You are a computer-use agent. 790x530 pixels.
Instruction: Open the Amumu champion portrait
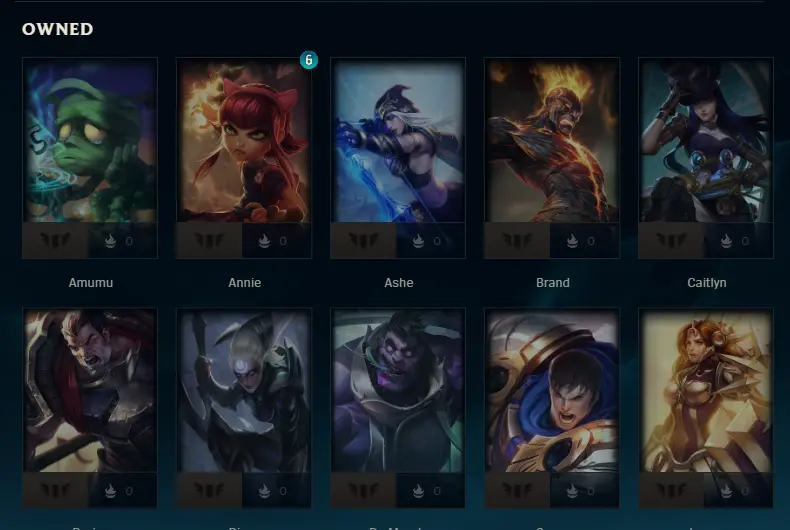point(90,140)
